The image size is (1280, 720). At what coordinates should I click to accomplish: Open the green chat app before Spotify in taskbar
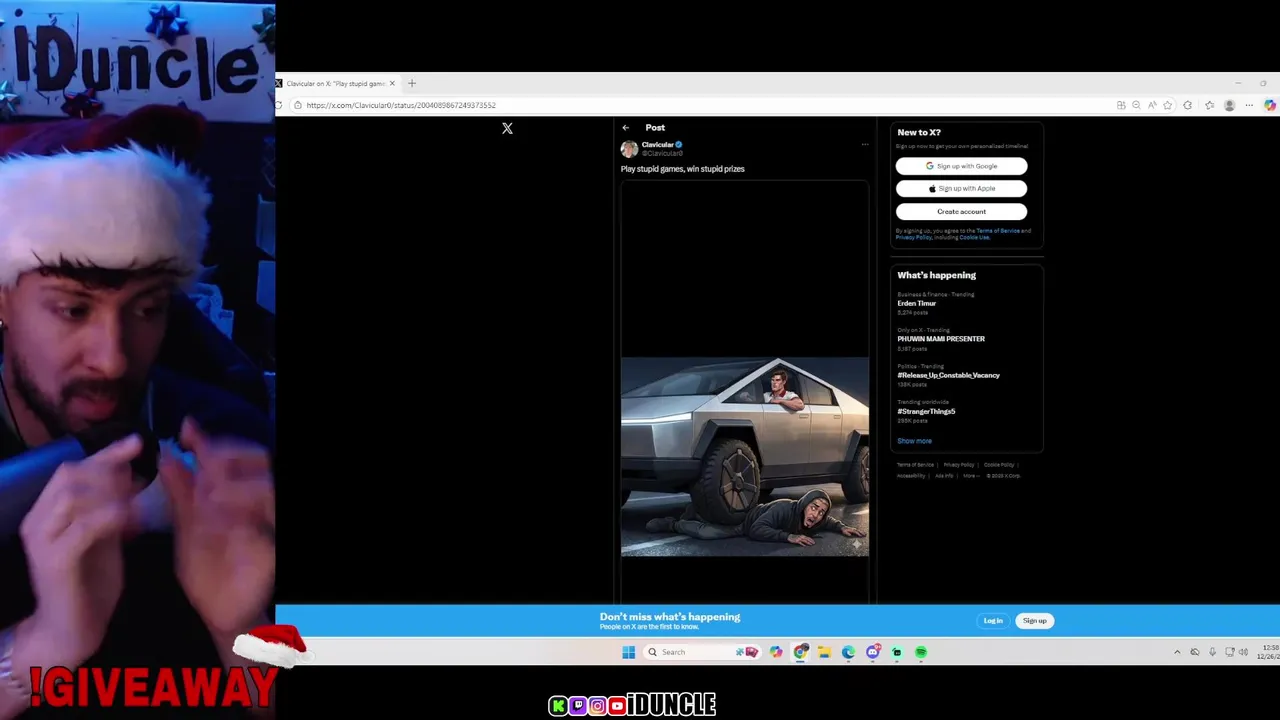(x=897, y=652)
